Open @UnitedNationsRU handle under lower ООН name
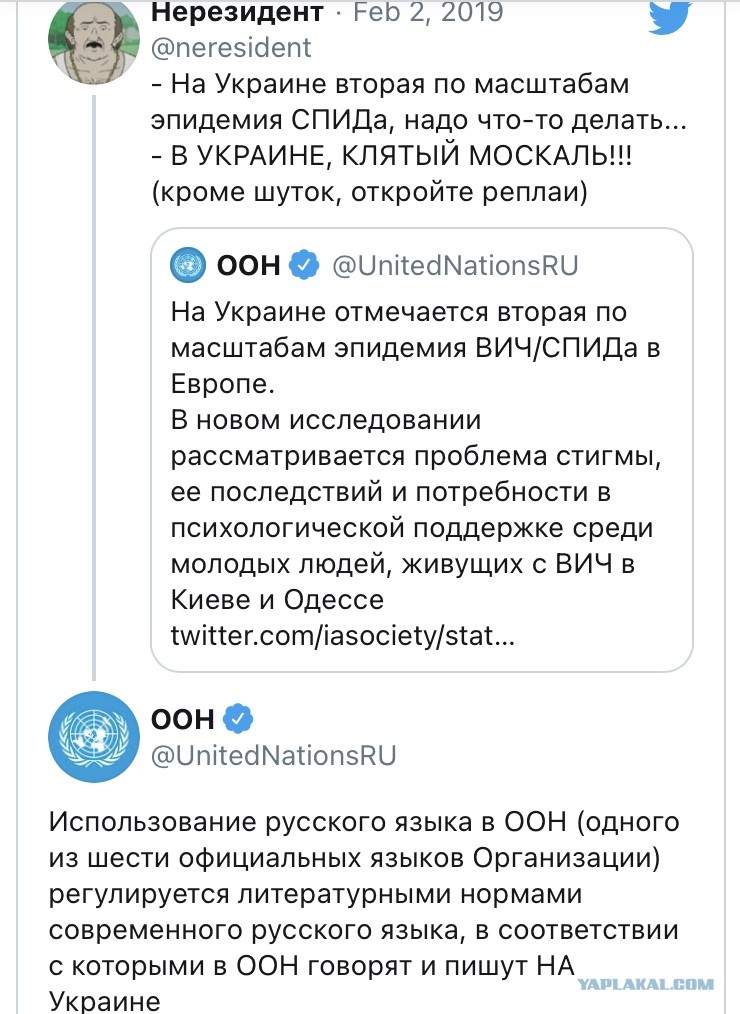This screenshot has height=1014, width=740. [x=274, y=755]
